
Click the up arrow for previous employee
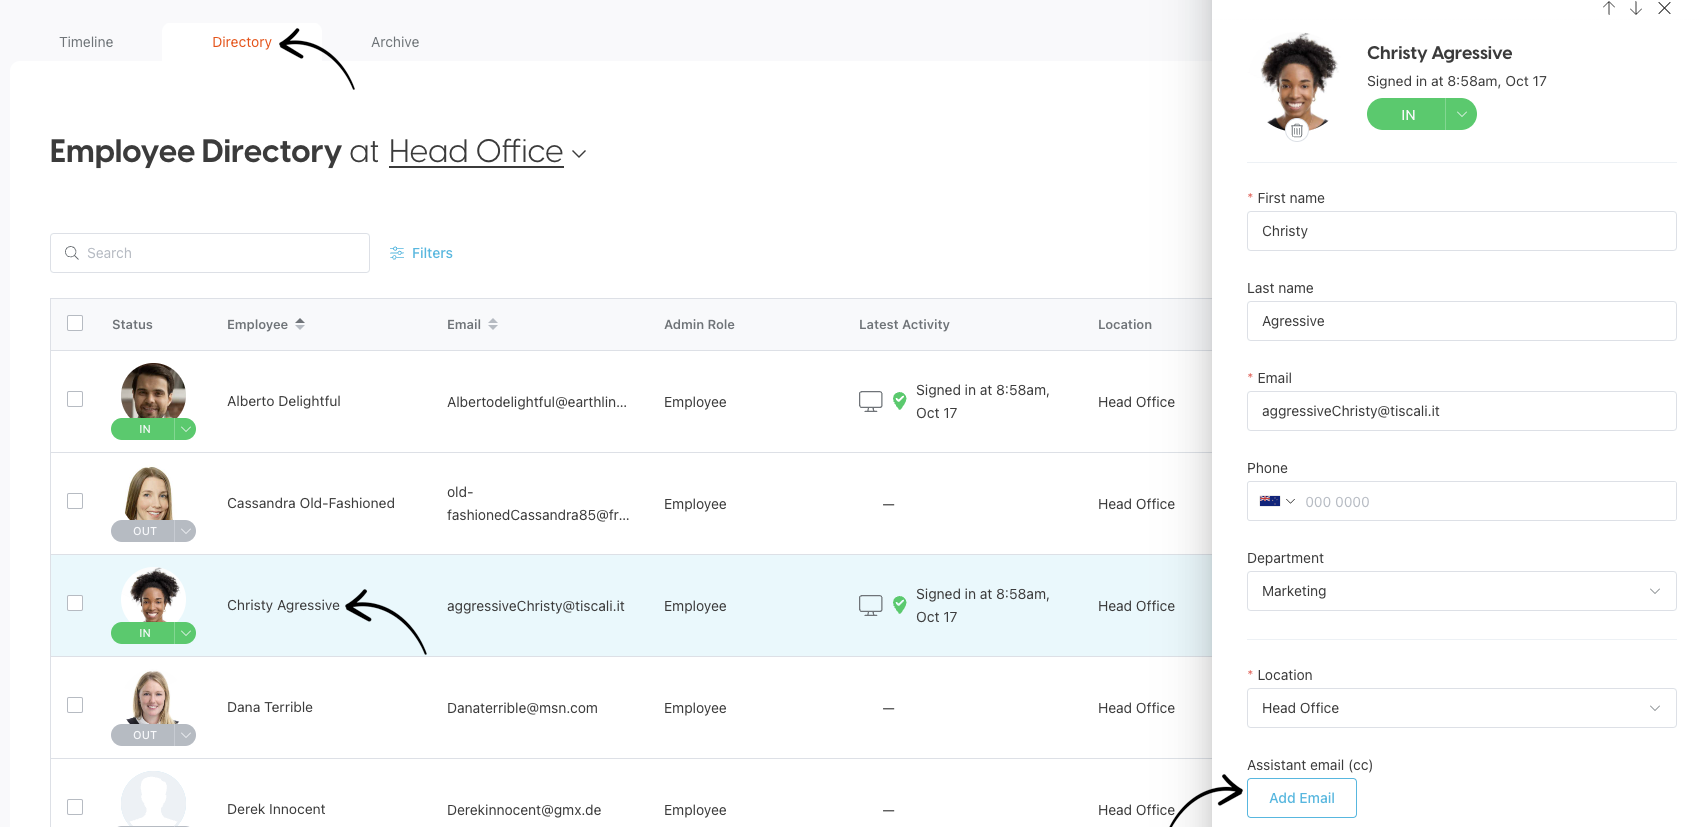pos(1609,9)
